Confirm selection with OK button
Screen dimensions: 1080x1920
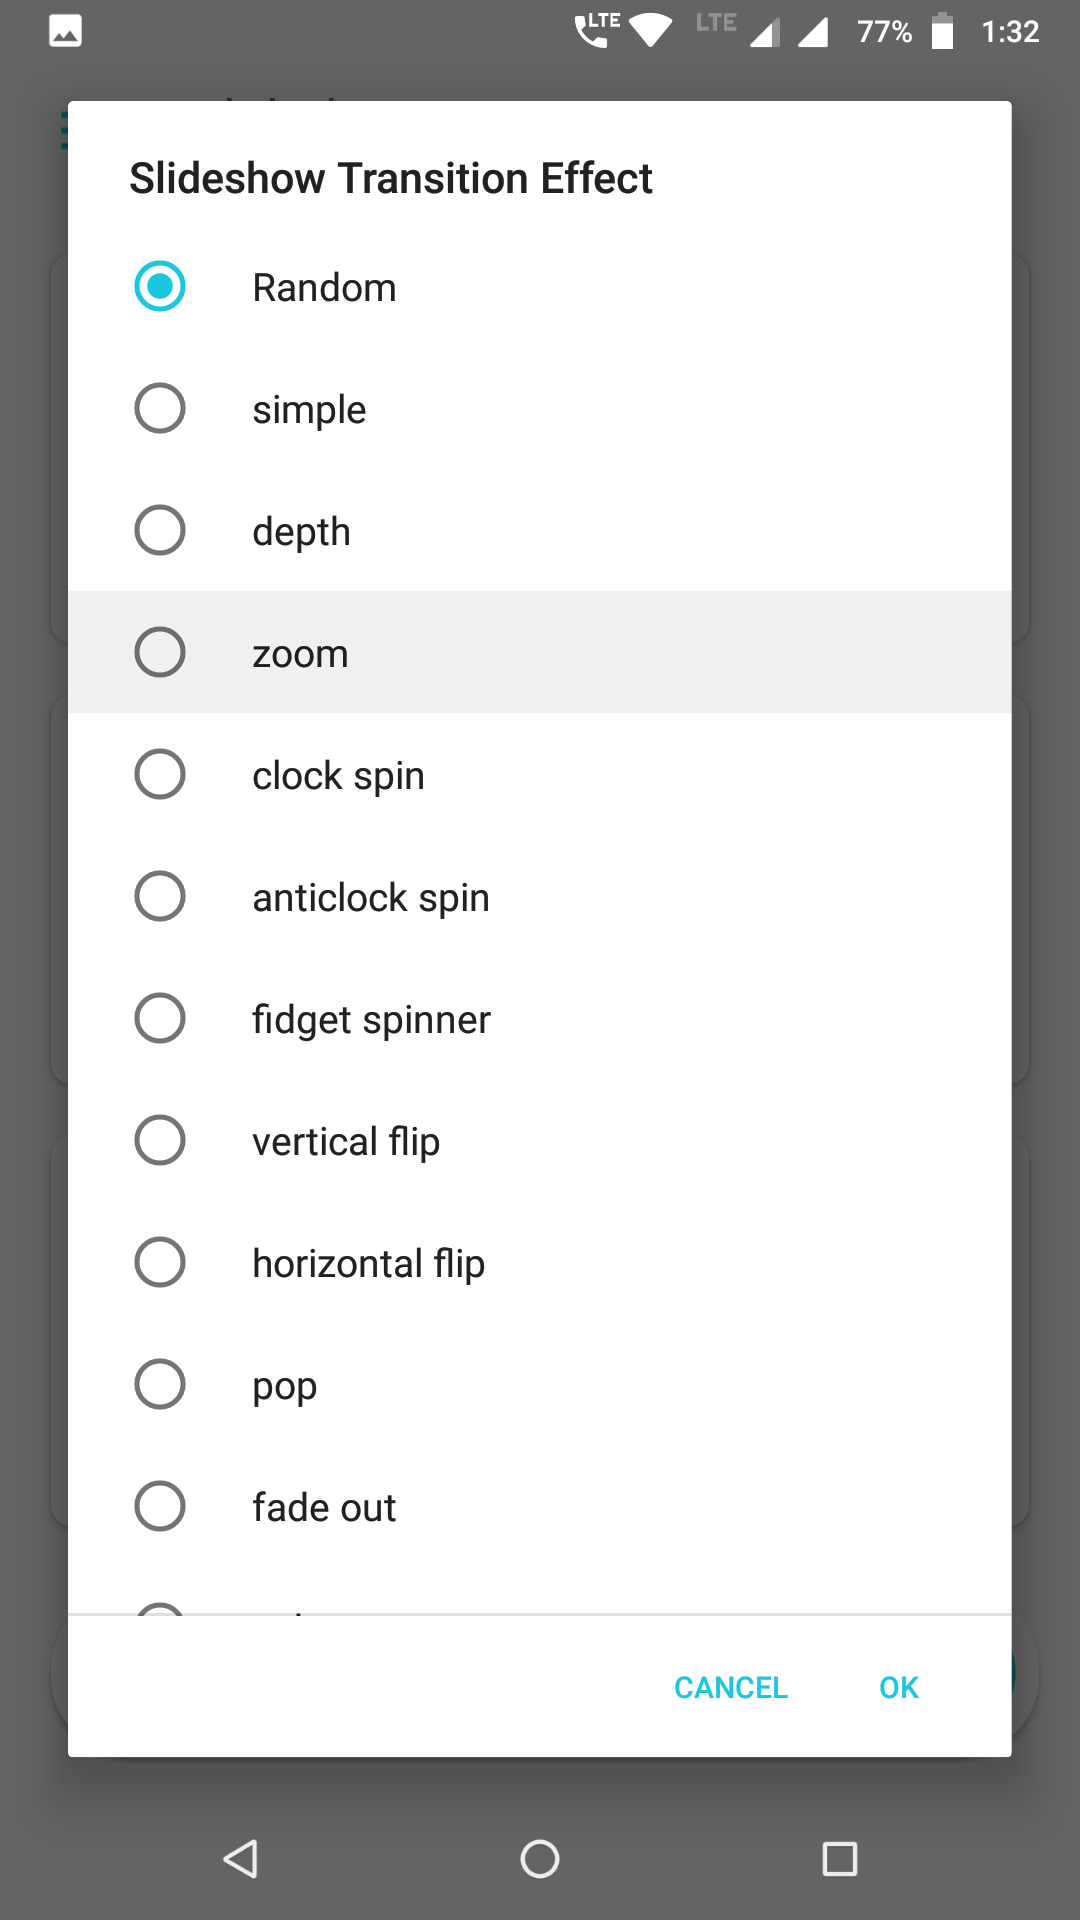tap(899, 1688)
